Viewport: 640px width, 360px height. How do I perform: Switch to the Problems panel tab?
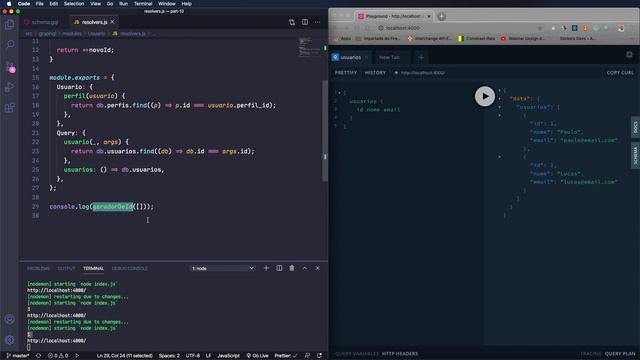coord(38,269)
